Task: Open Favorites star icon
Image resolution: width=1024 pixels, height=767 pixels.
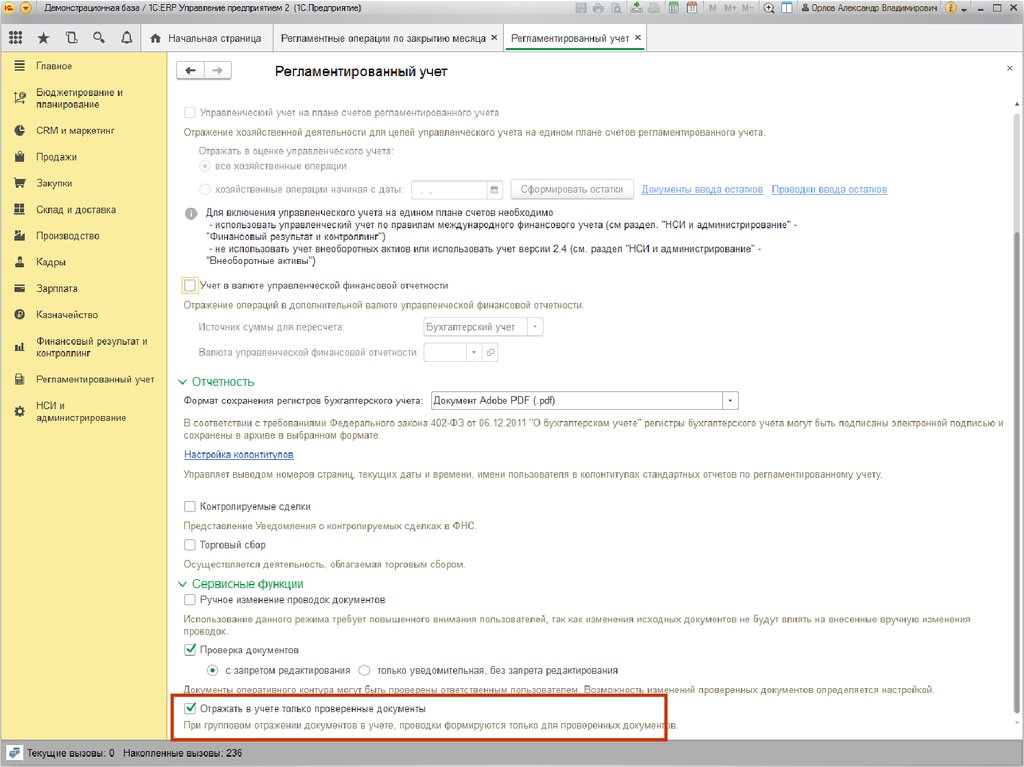Action: point(43,38)
